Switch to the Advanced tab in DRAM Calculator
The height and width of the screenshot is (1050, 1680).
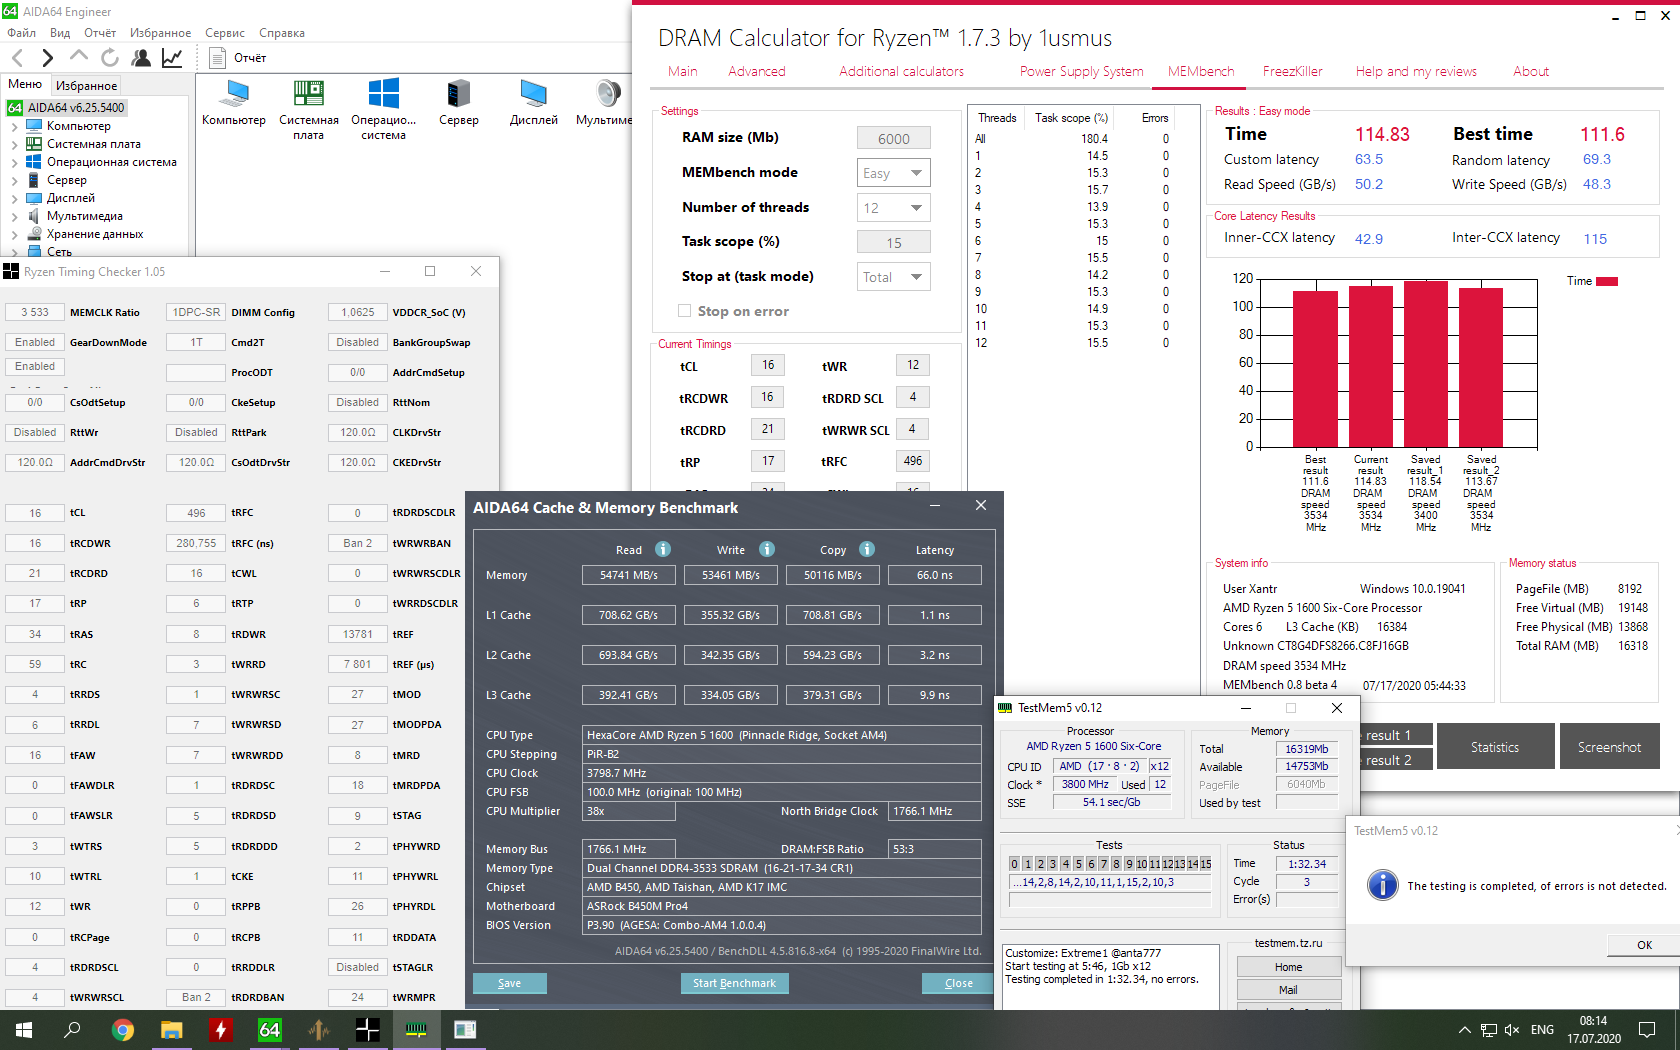[757, 71]
